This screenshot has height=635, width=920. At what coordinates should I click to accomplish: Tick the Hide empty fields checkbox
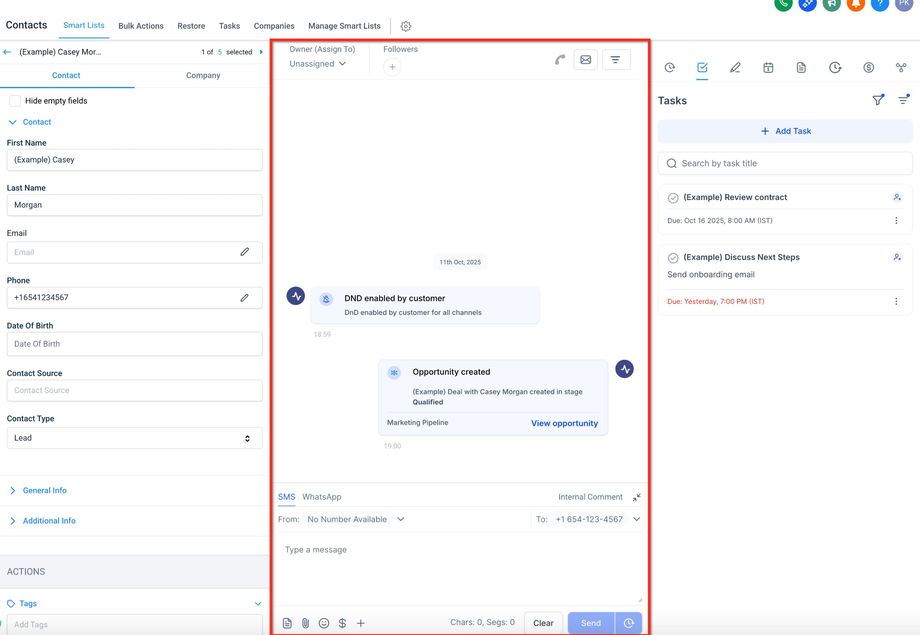click(x=15, y=101)
